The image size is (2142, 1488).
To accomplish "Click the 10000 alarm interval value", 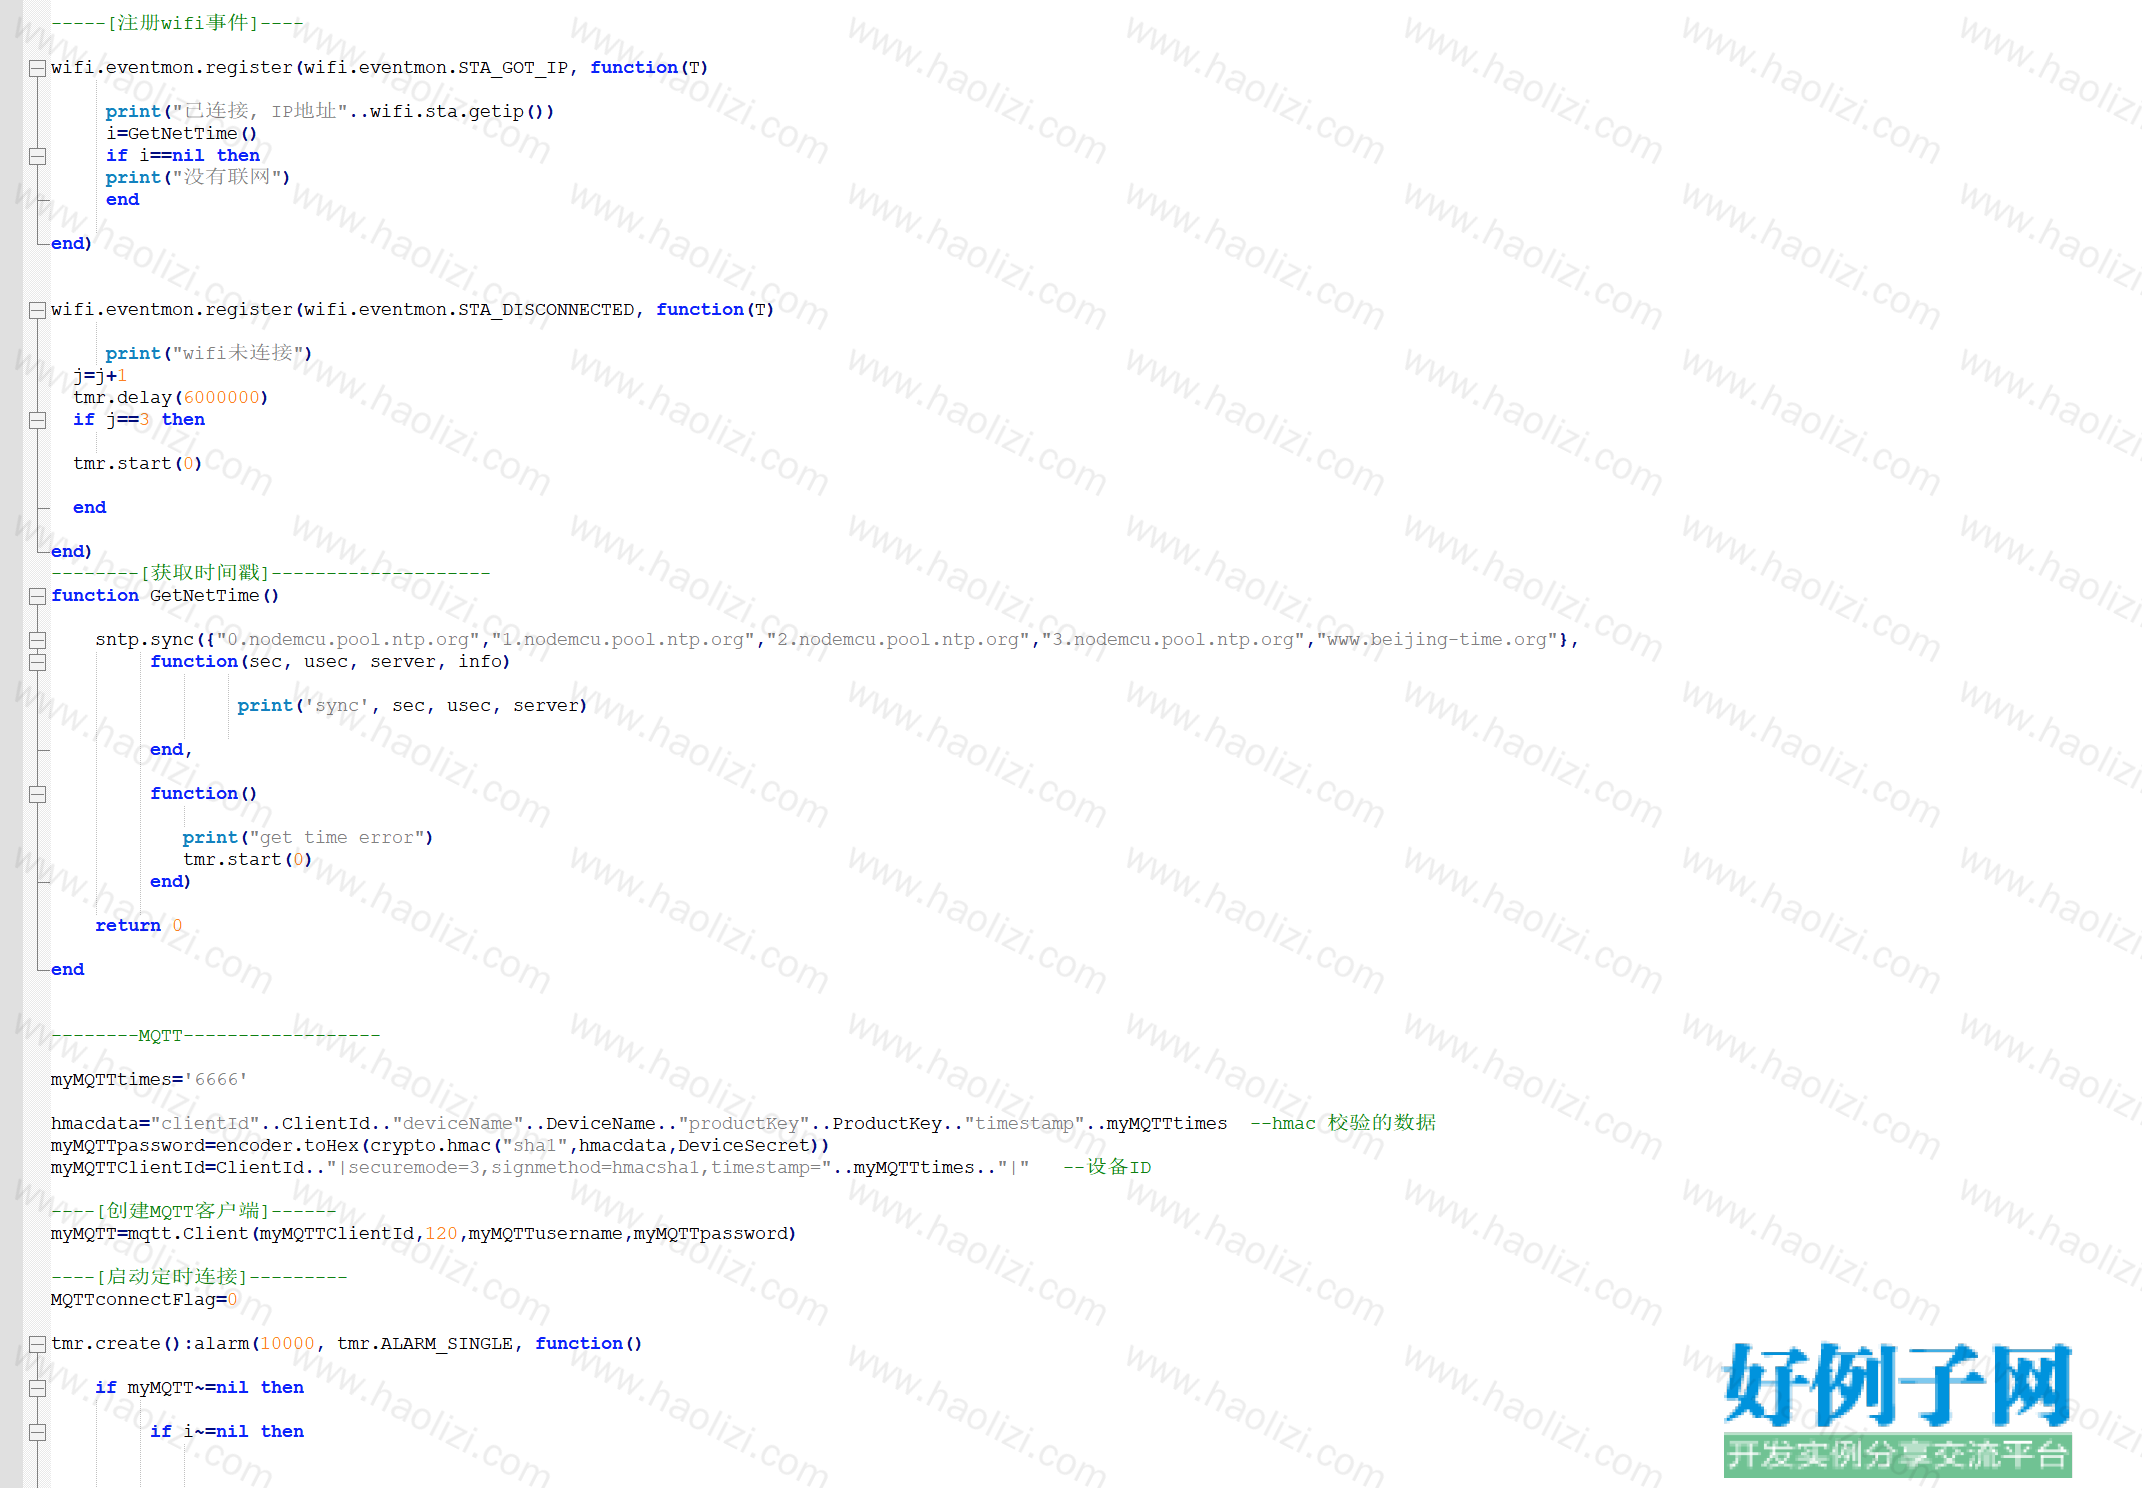I will coord(287,1344).
